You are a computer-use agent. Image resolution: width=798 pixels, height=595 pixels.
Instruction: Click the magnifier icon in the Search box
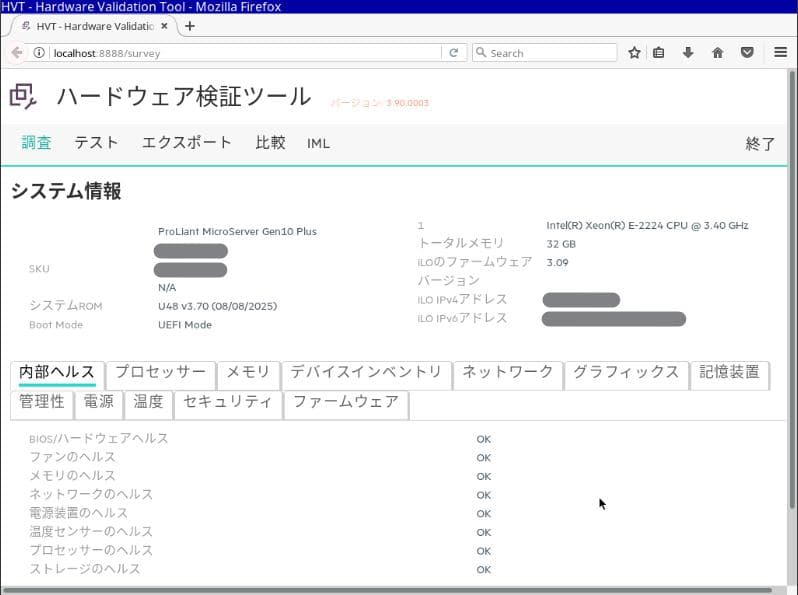[481, 52]
